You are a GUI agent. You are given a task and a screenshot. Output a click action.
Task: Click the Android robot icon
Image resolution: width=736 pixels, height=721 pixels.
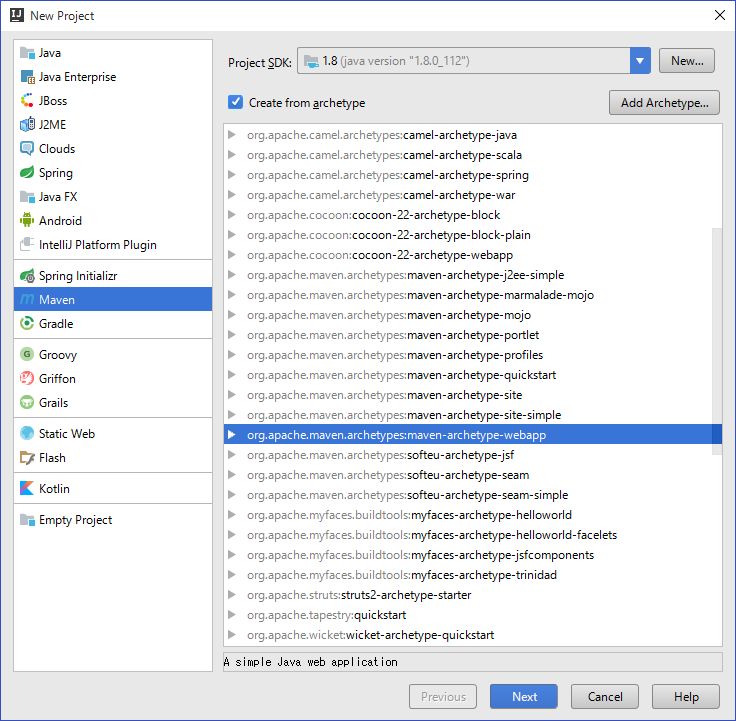tap(27, 221)
